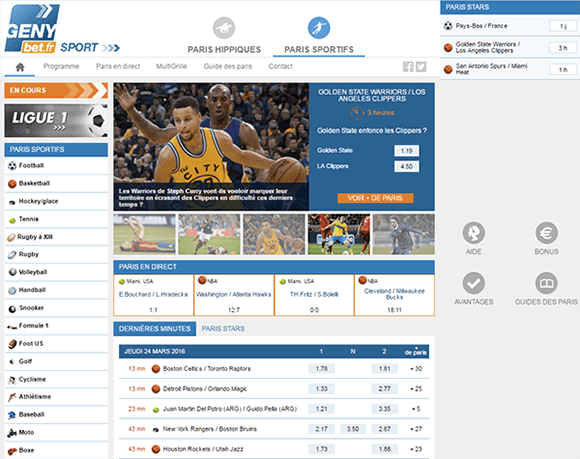This screenshot has width=580, height=459.
Task: Select Golf in the sports sidebar
Action: pos(56,361)
